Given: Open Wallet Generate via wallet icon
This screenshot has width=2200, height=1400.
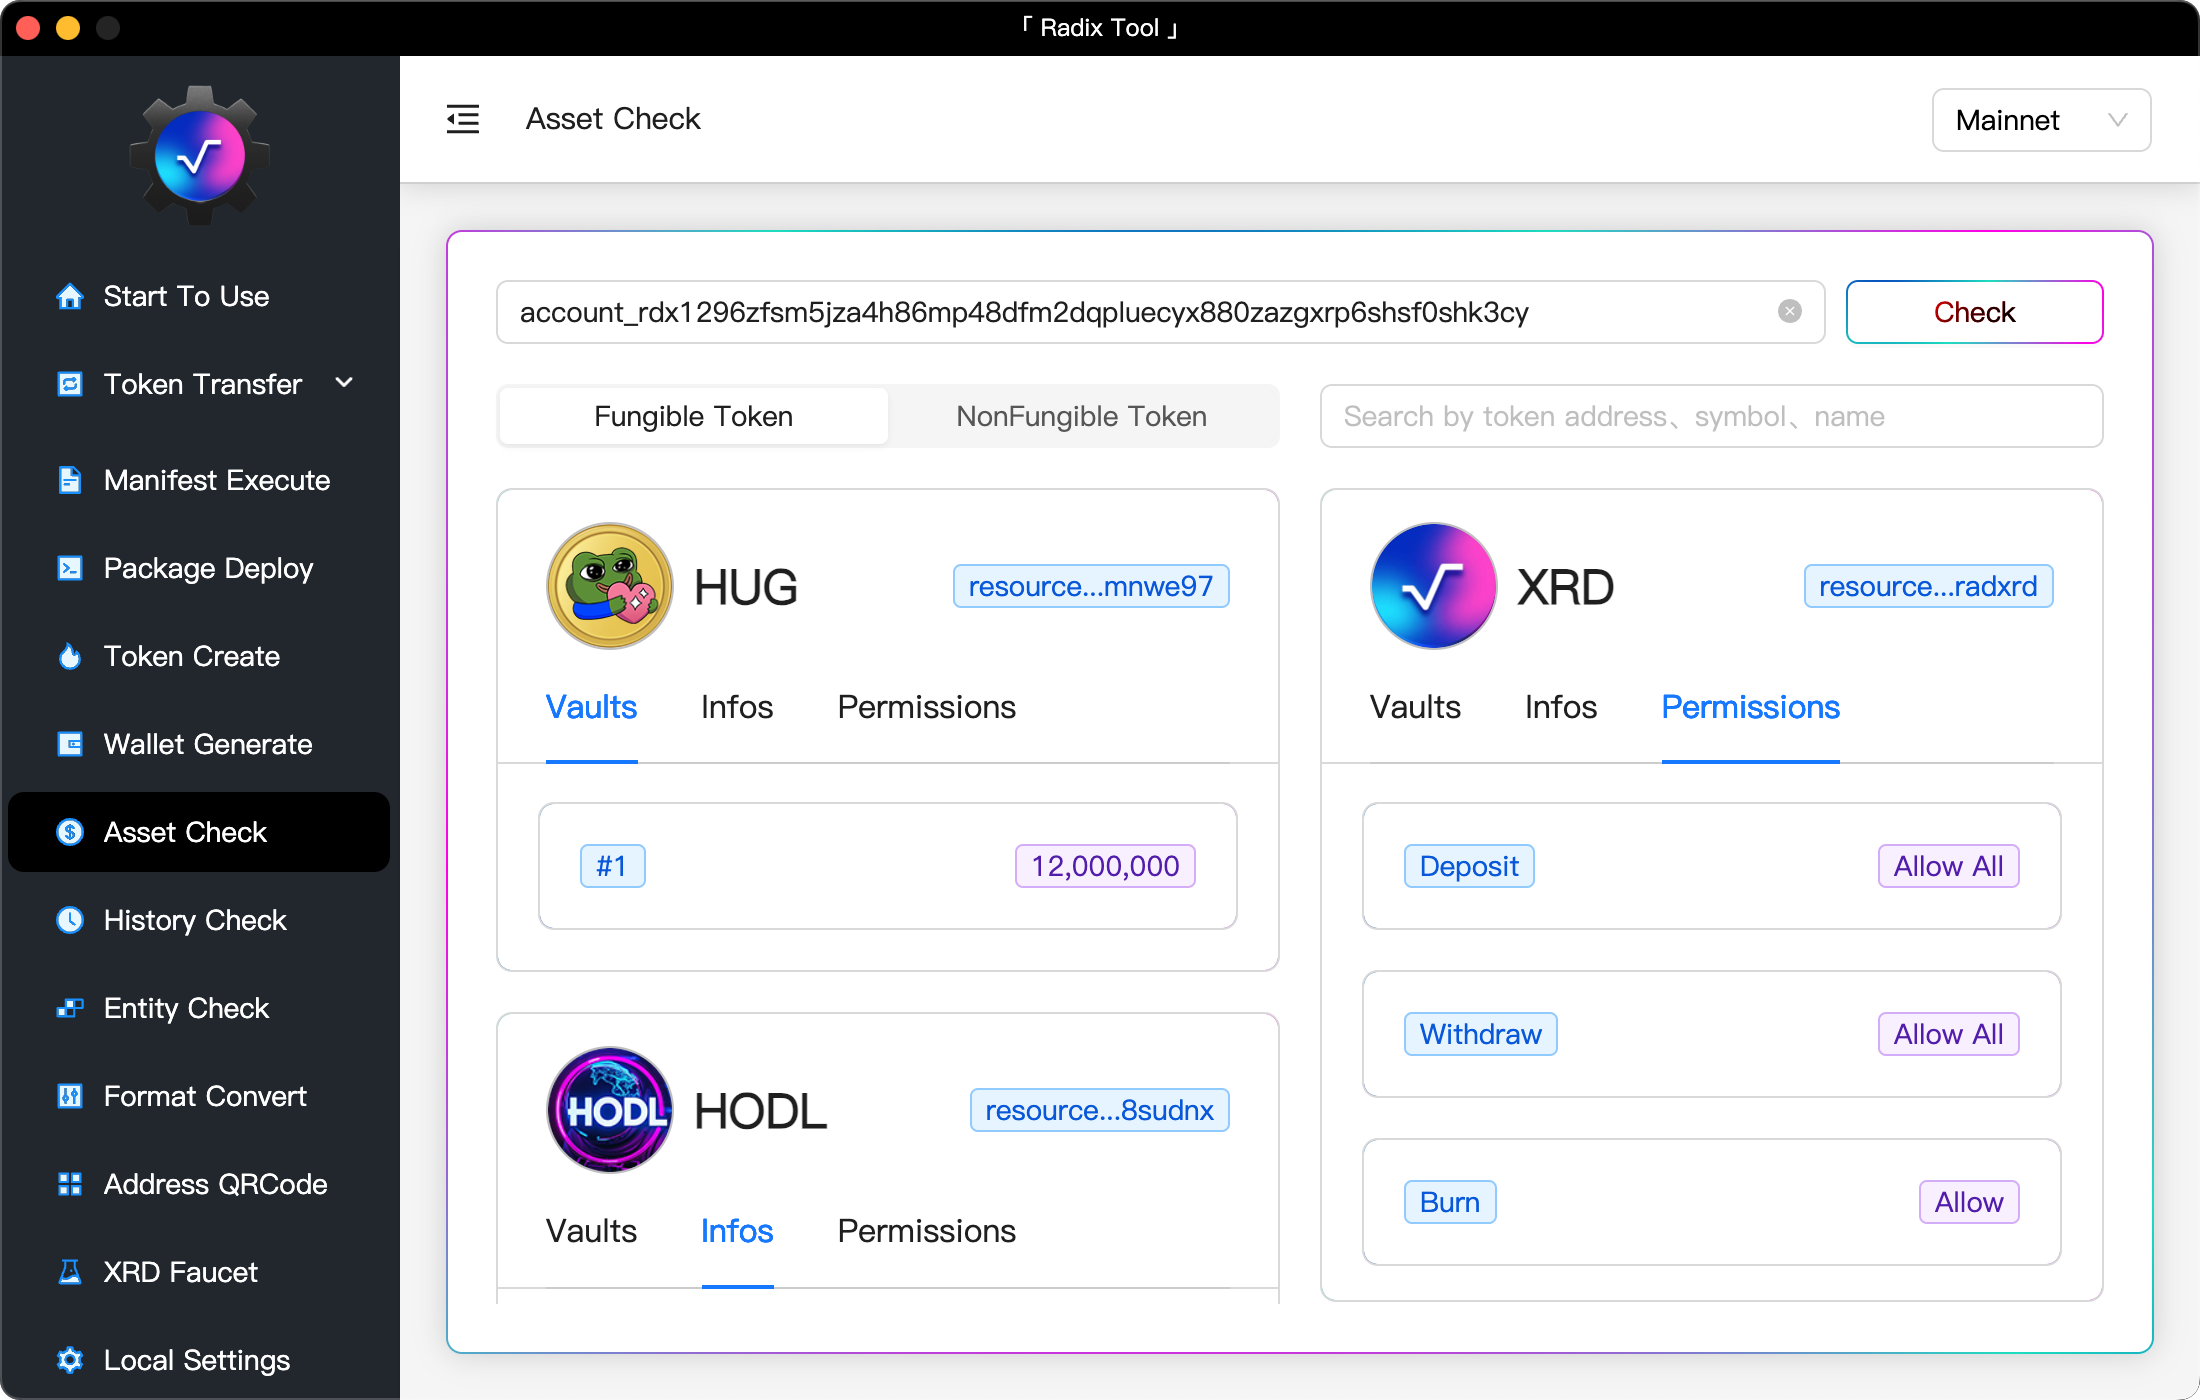Looking at the screenshot, I should point(70,745).
